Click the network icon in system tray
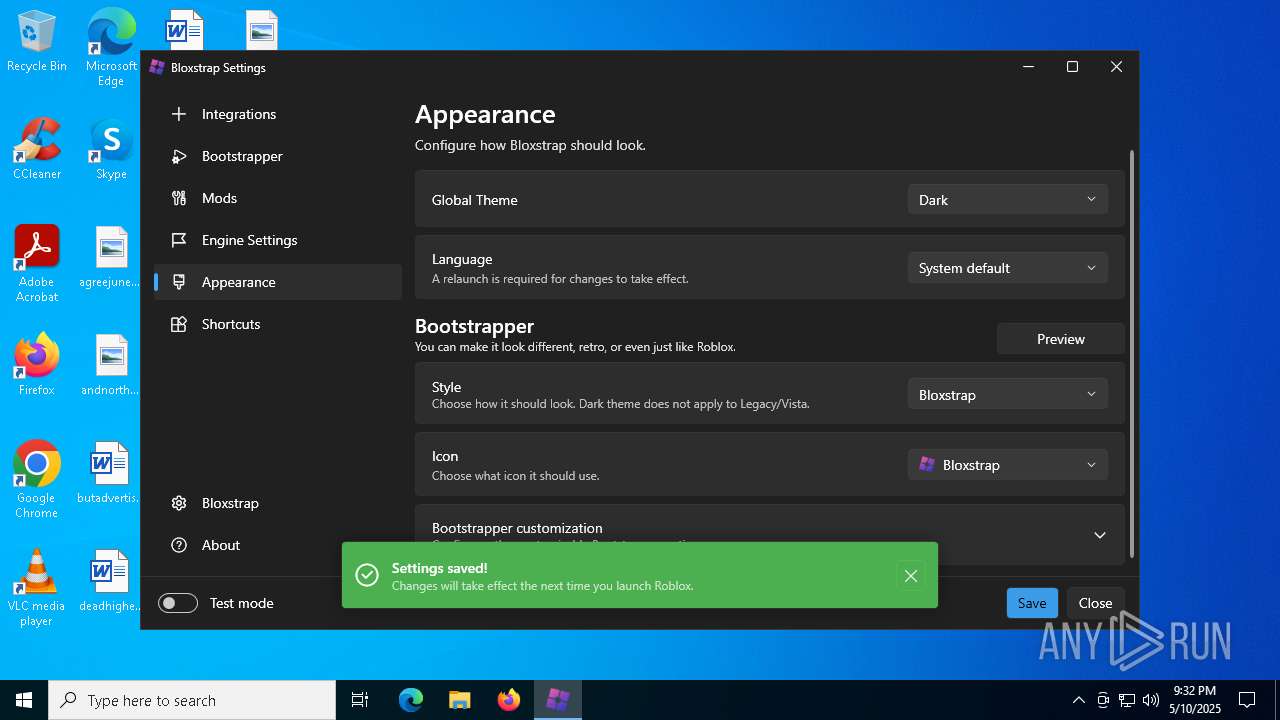Viewport: 1280px width, 720px height. point(1127,700)
